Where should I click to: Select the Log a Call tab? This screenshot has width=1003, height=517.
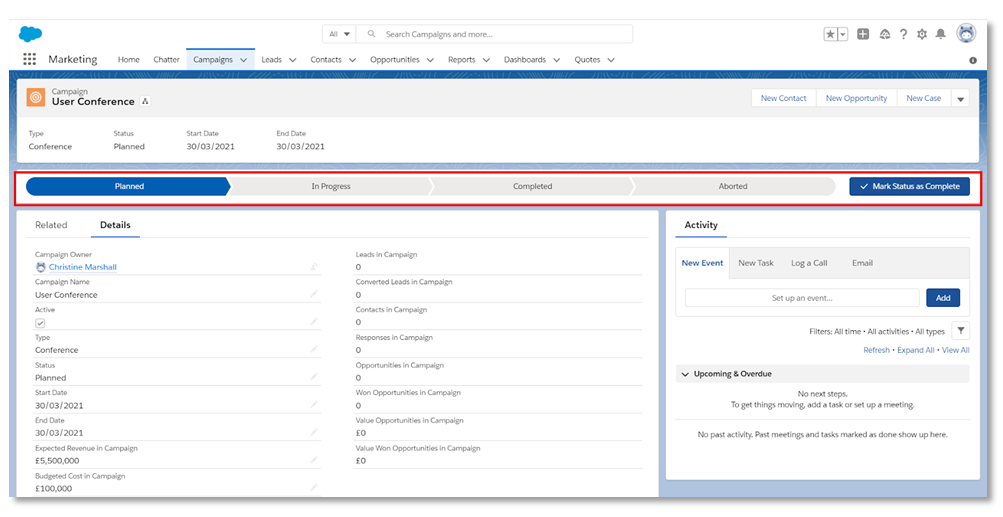[809, 263]
